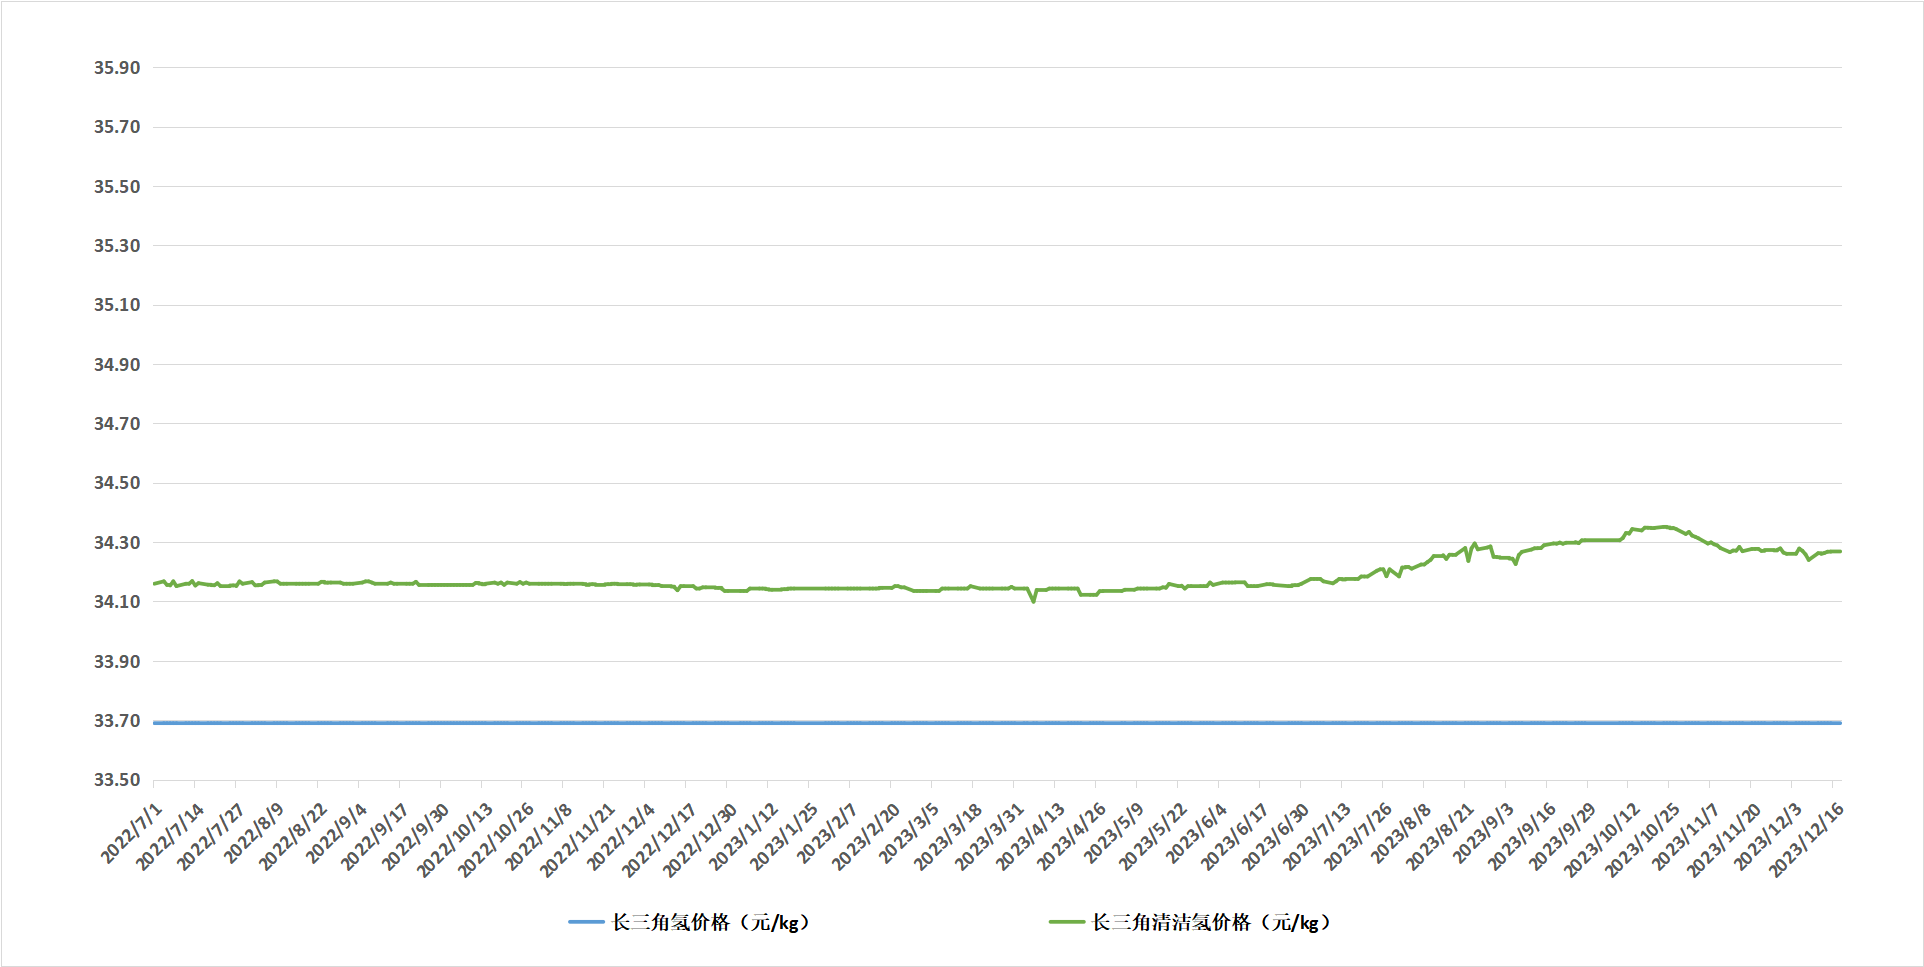Click y-axis label 34.10
Screen dimensions: 1924x967
117,602
